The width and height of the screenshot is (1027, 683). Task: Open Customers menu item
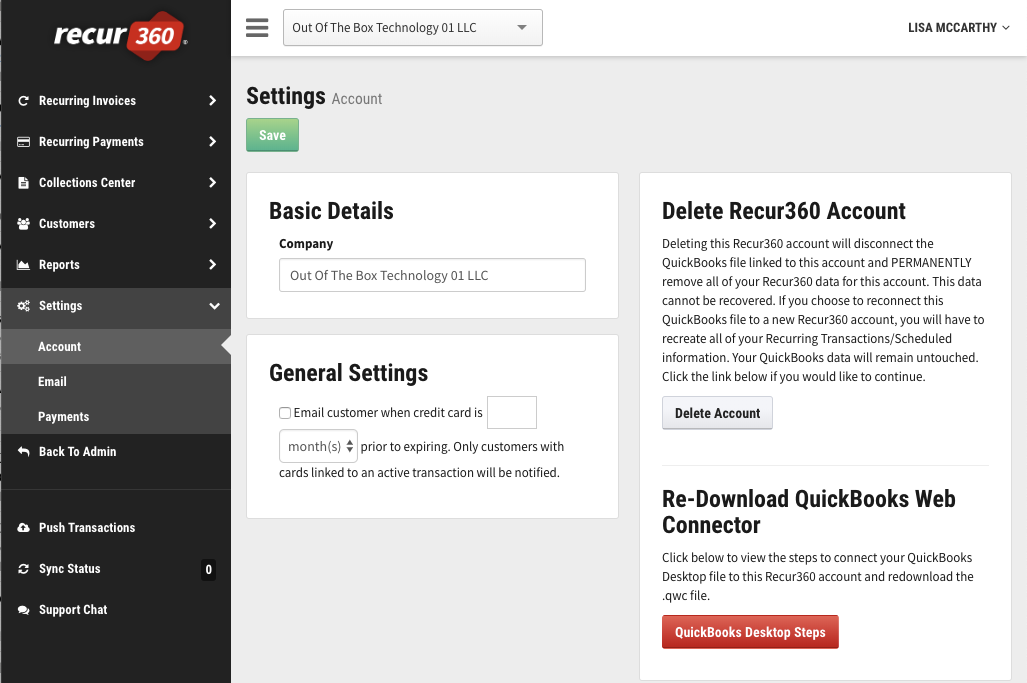point(116,224)
